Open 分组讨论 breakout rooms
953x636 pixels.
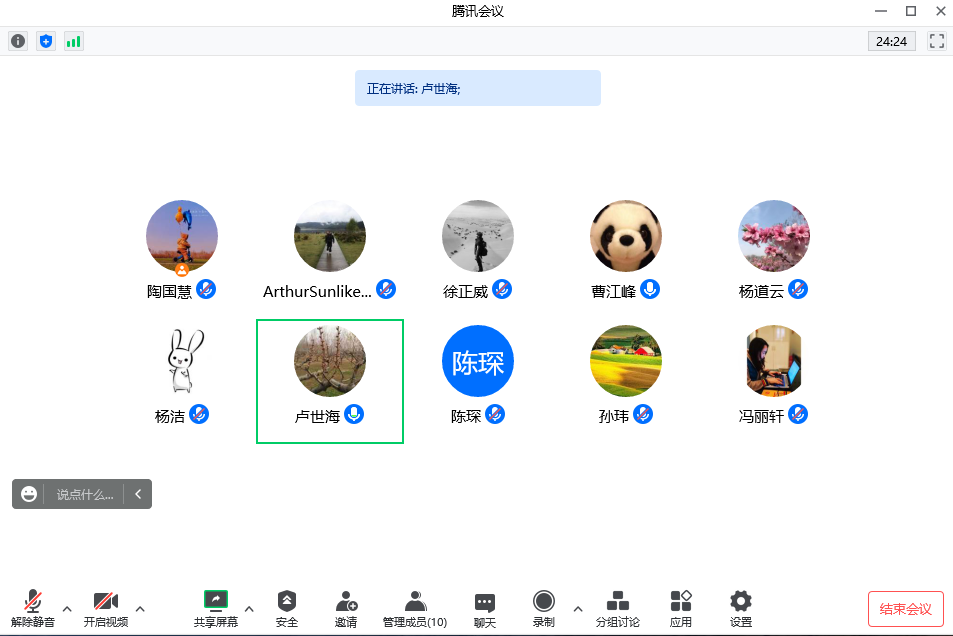click(x=618, y=609)
